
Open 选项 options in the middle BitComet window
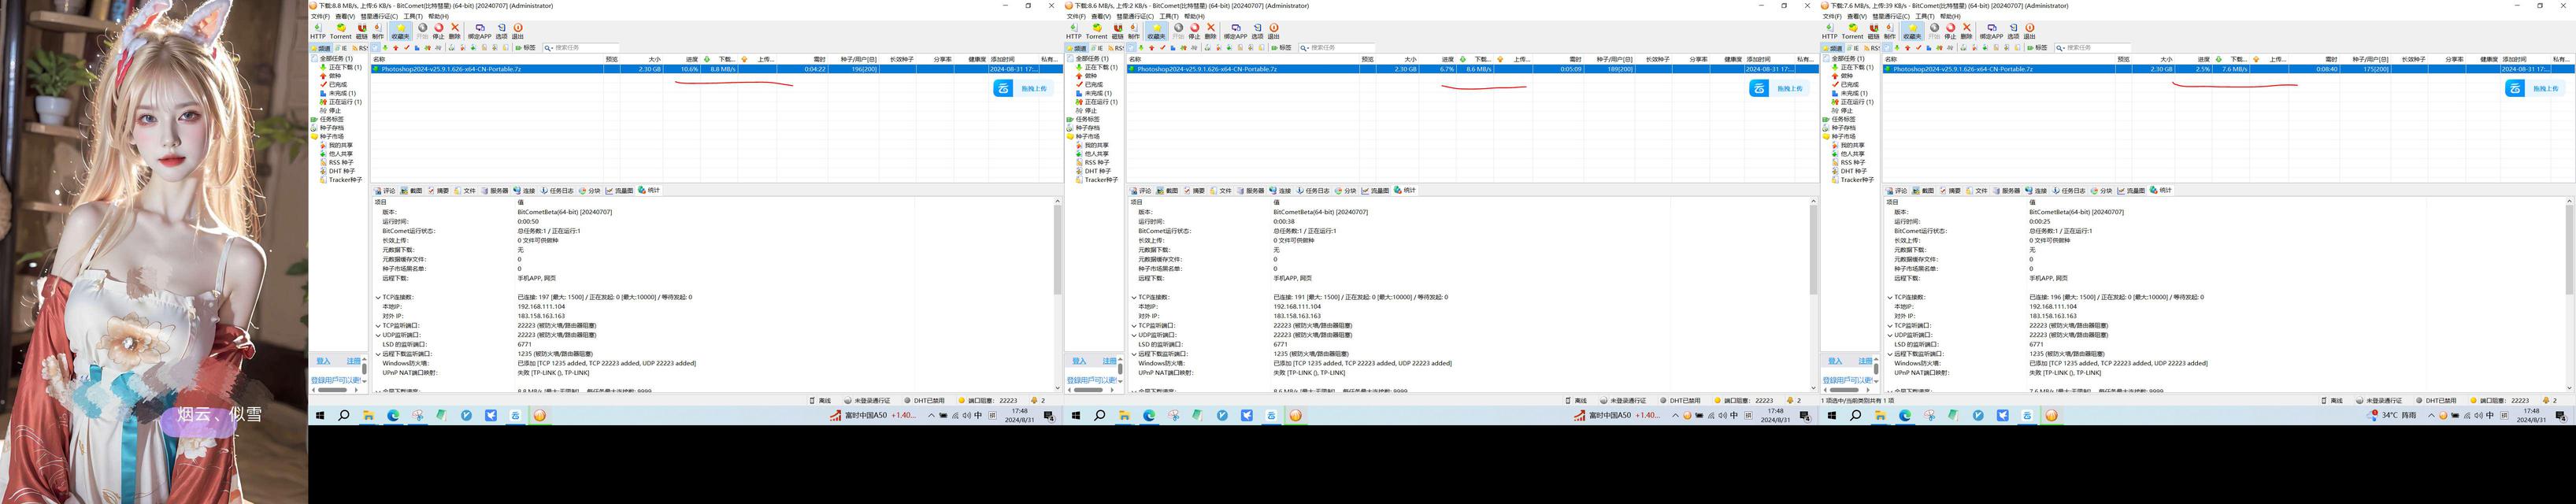tap(1257, 31)
